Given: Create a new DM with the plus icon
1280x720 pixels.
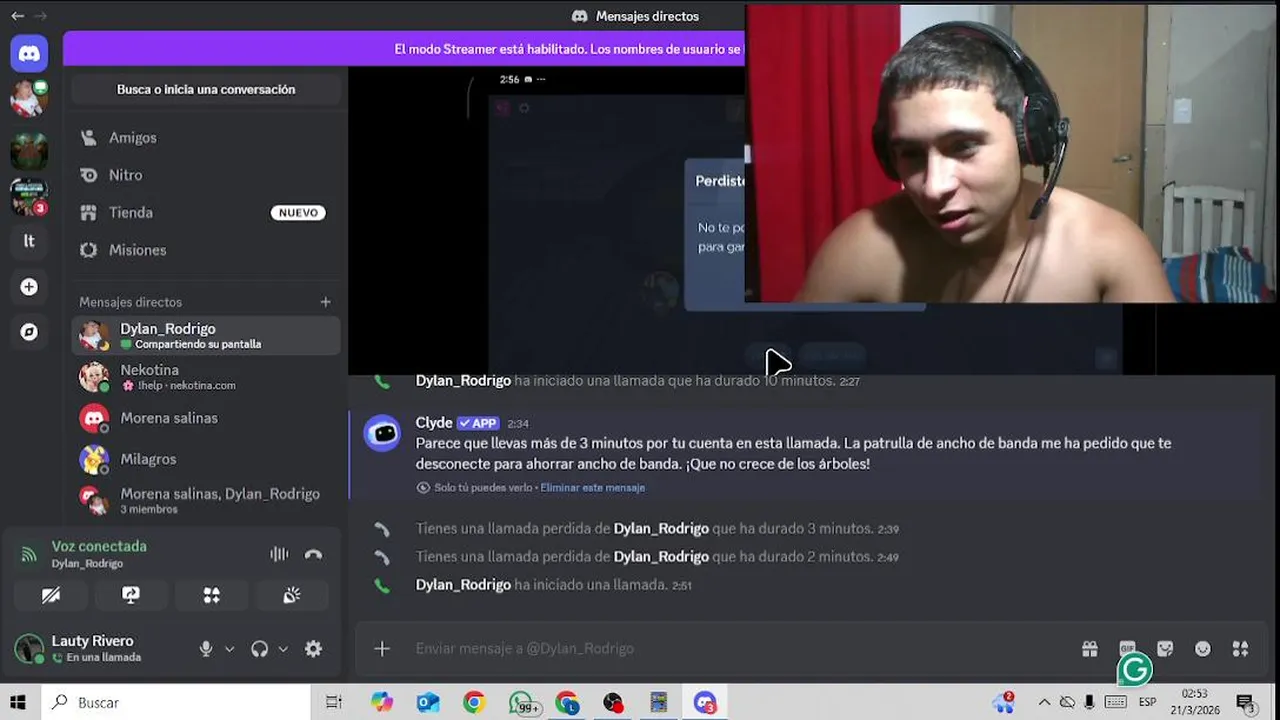Looking at the screenshot, I should pyautogui.click(x=325, y=302).
